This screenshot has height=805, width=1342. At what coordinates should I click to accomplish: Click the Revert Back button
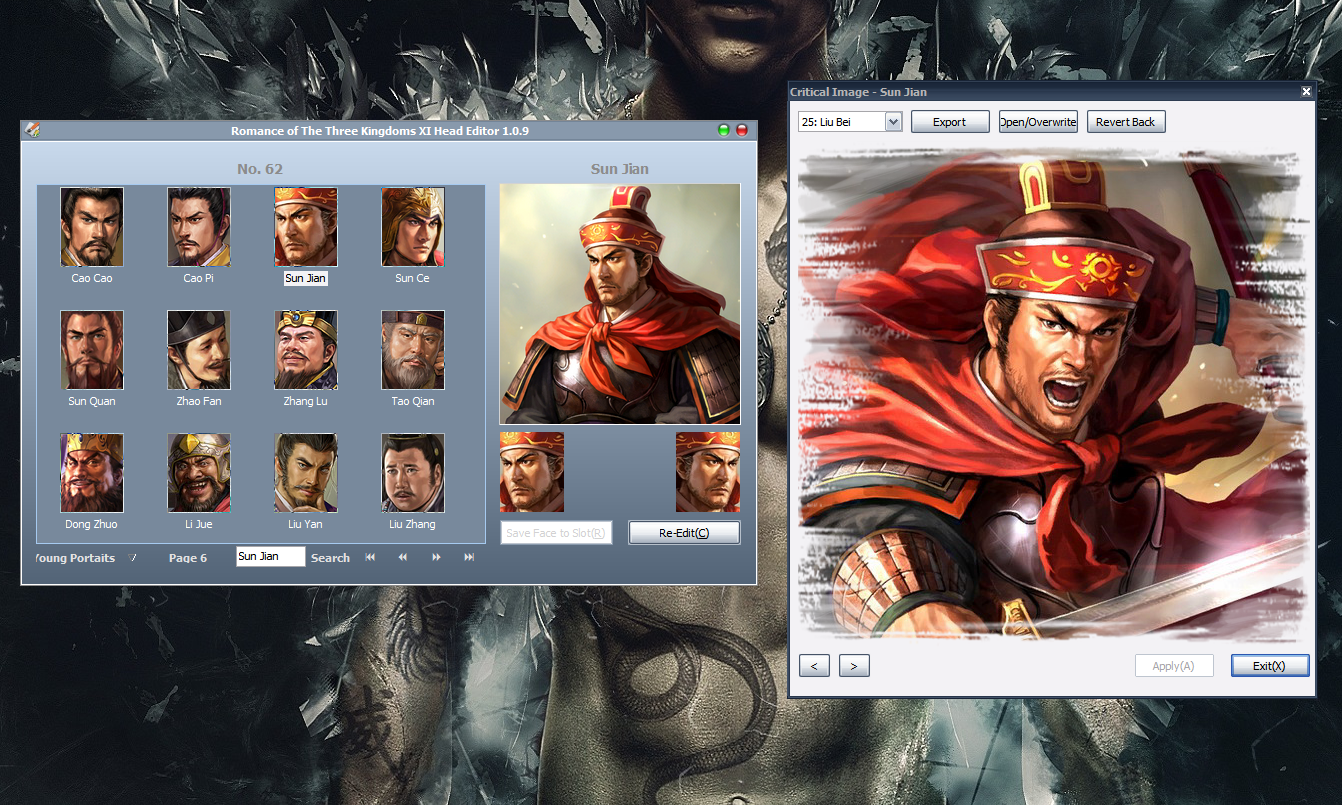[1126, 122]
